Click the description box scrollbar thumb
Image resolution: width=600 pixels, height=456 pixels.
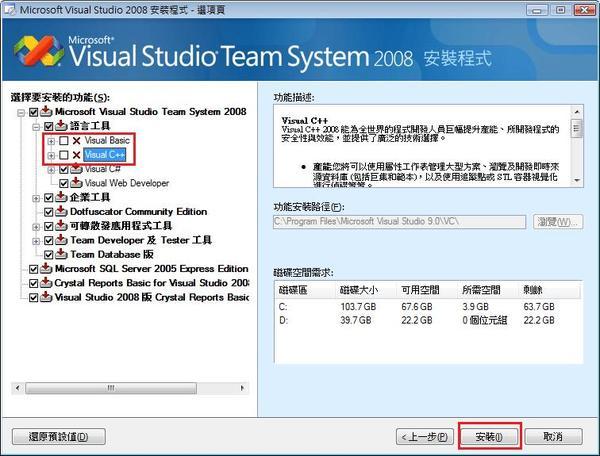577,128
